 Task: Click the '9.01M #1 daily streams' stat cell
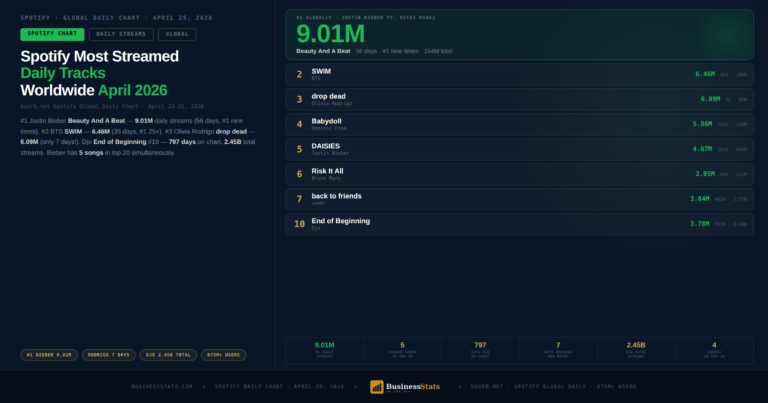coord(324,350)
